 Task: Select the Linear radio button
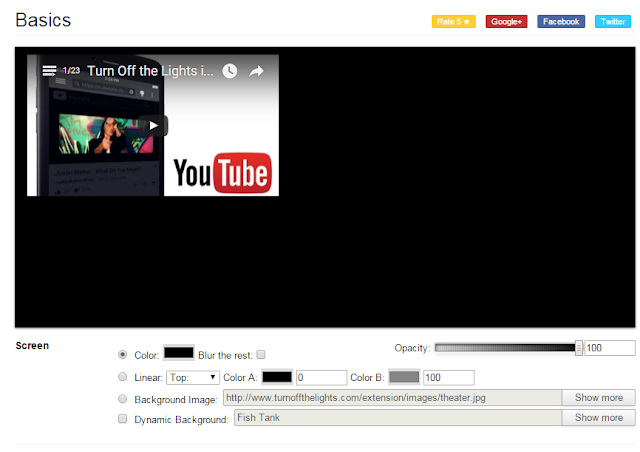(122, 376)
